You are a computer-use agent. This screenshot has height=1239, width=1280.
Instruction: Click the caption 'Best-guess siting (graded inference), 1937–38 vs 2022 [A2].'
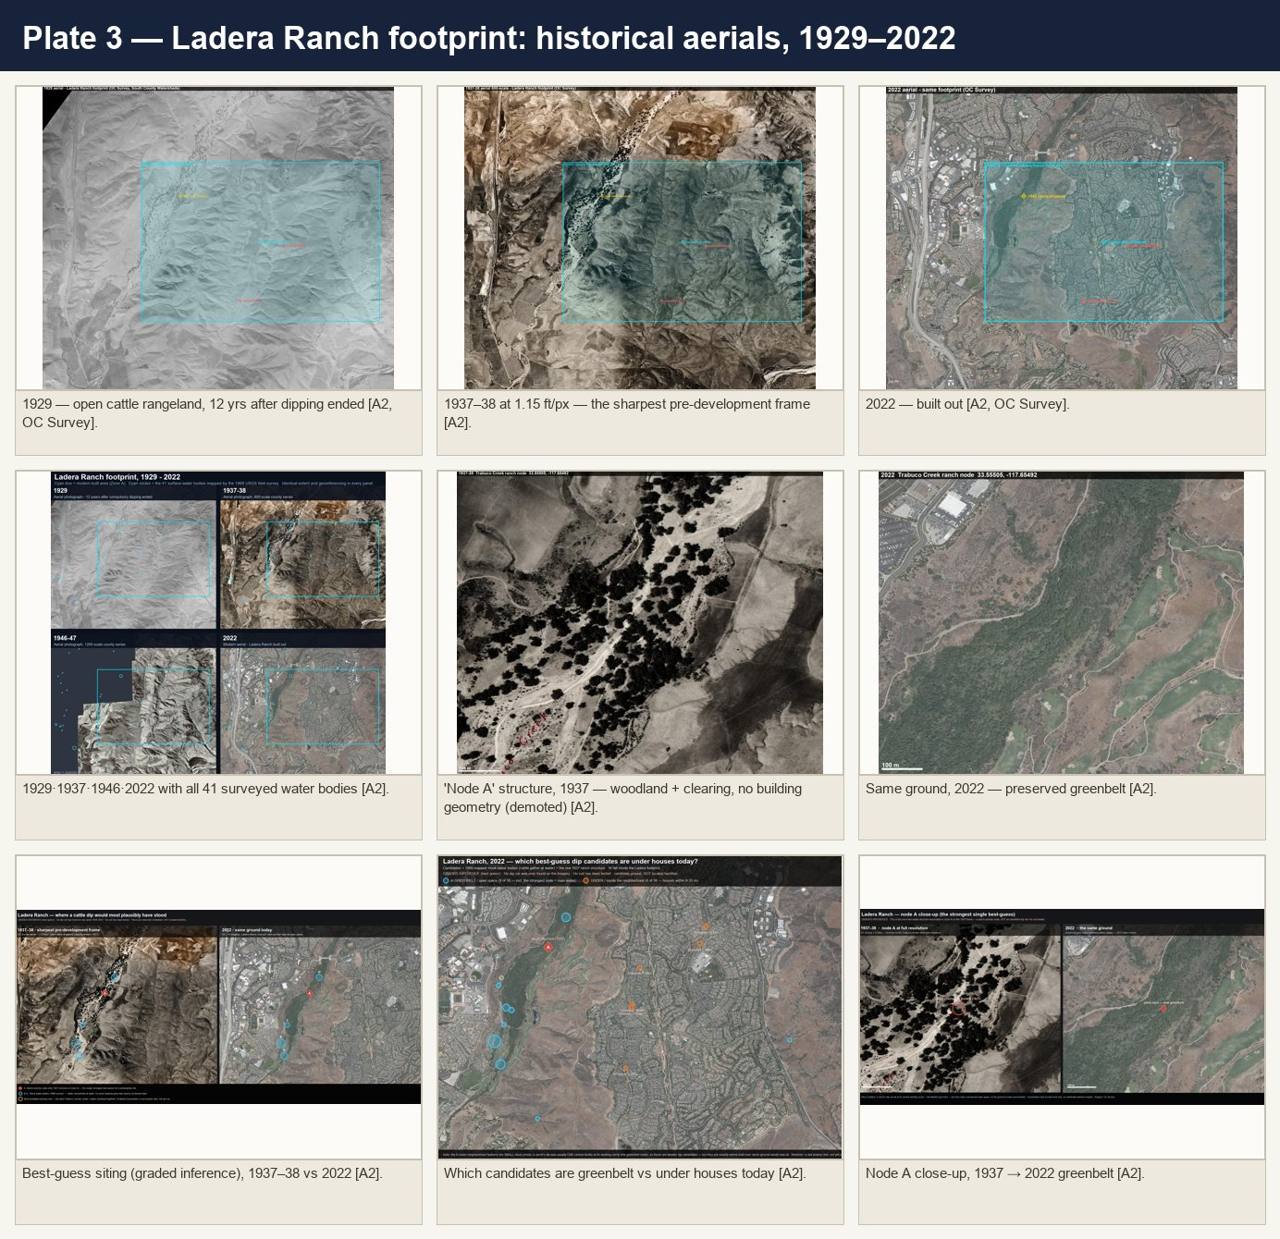202,1173
